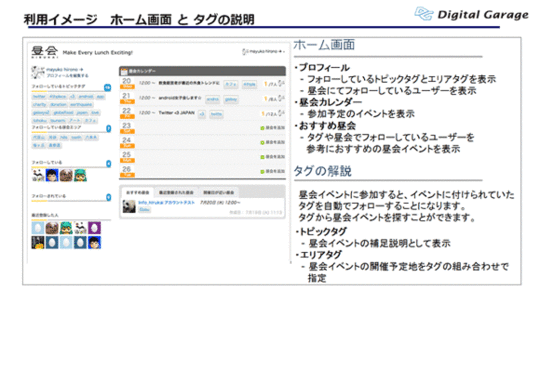Click the green add-lunch icon on day 23
The image size is (540, 370).
pos(262,128)
